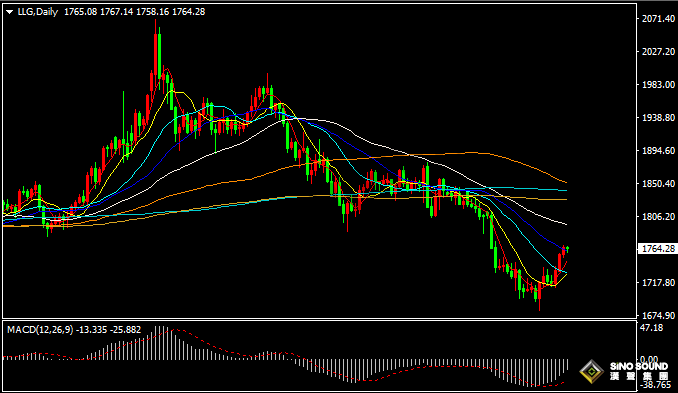Select the LLG,Daily symbol label

coord(38,12)
